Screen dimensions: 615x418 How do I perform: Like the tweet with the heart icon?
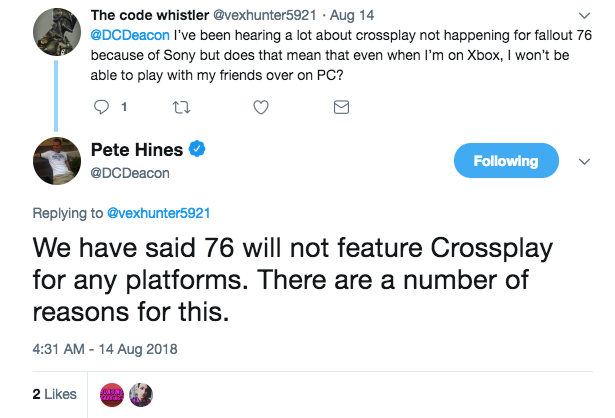[260, 106]
